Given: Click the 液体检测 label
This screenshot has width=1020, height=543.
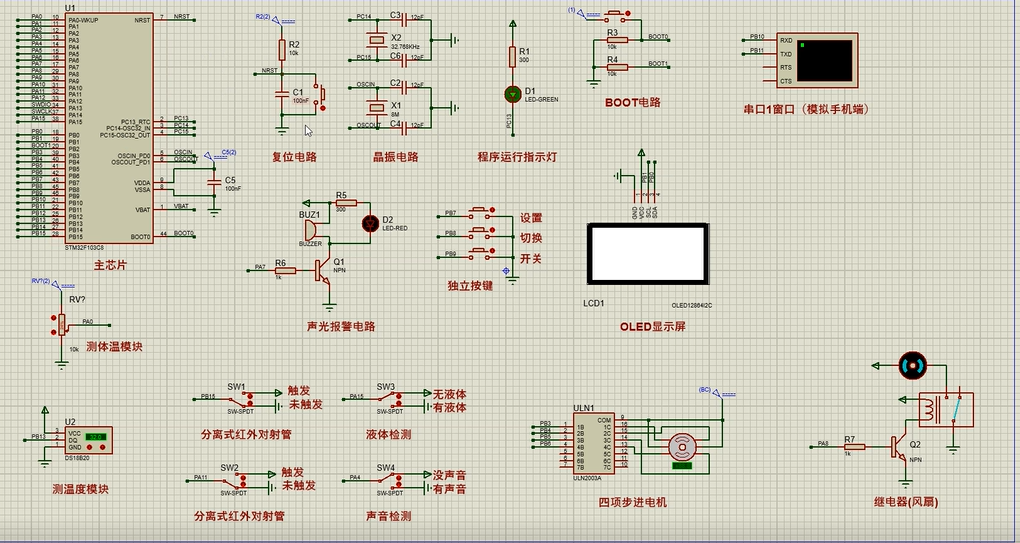Looking at the screenshot, I should point(389,434).
